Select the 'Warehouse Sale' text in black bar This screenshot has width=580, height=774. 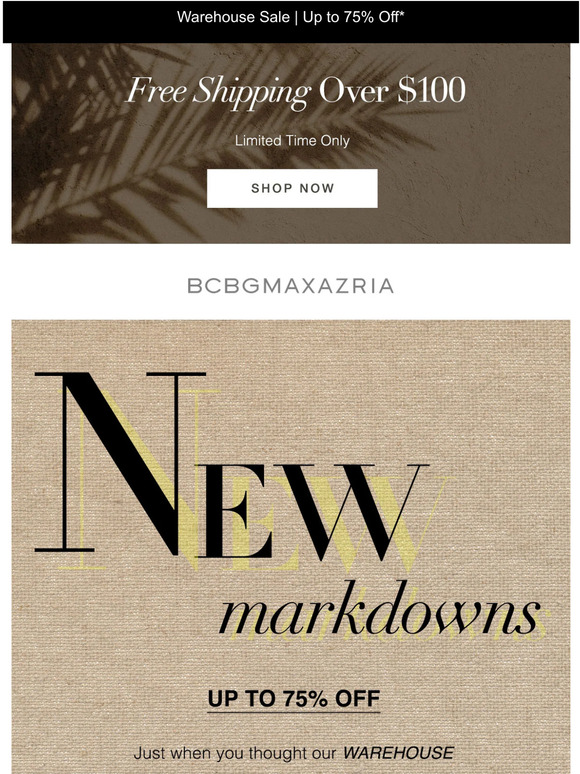[x=233, y=17]
